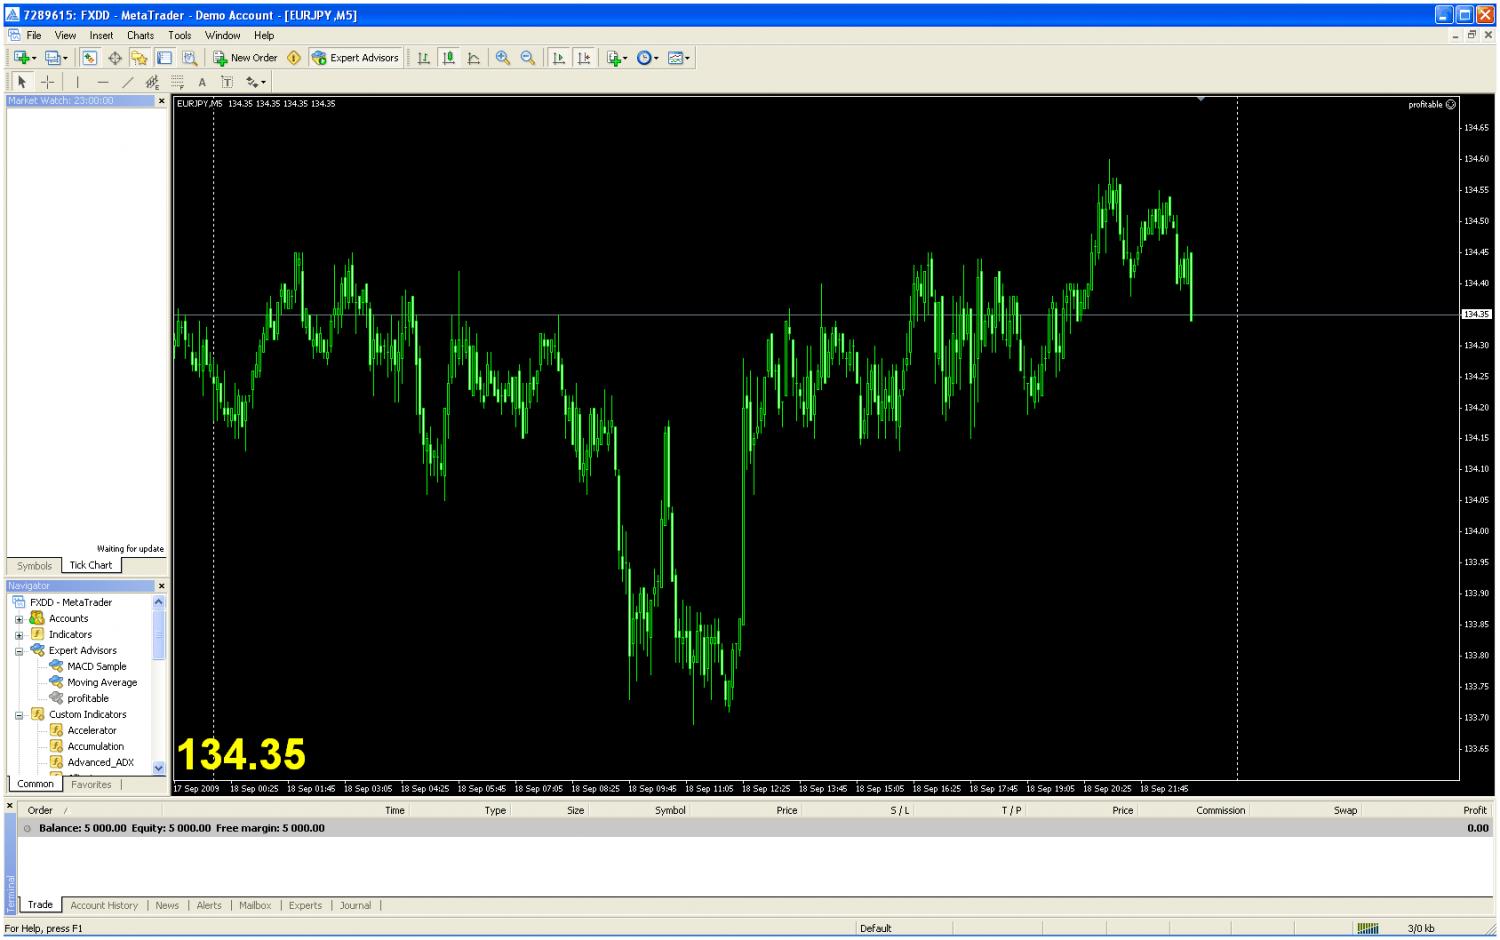This screenshot has height=940, width=1500.
Task: Open the MetaEditor yellow diamond icon
Action: click(x=294, y=58)
